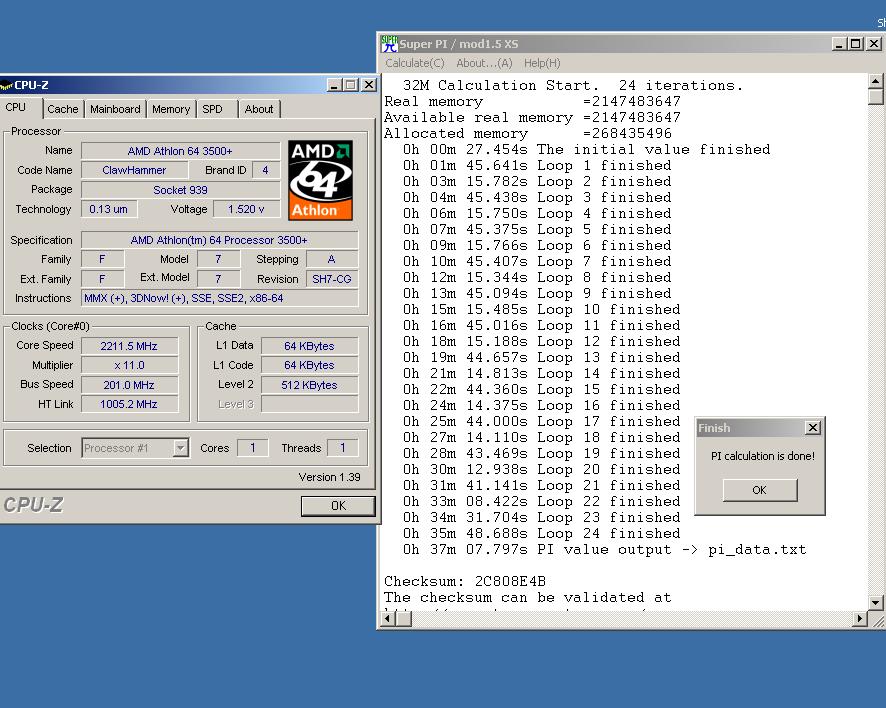Click the Package value Socket 939
The height and width of the screenshot is (708, 886).
click(180, 190)
